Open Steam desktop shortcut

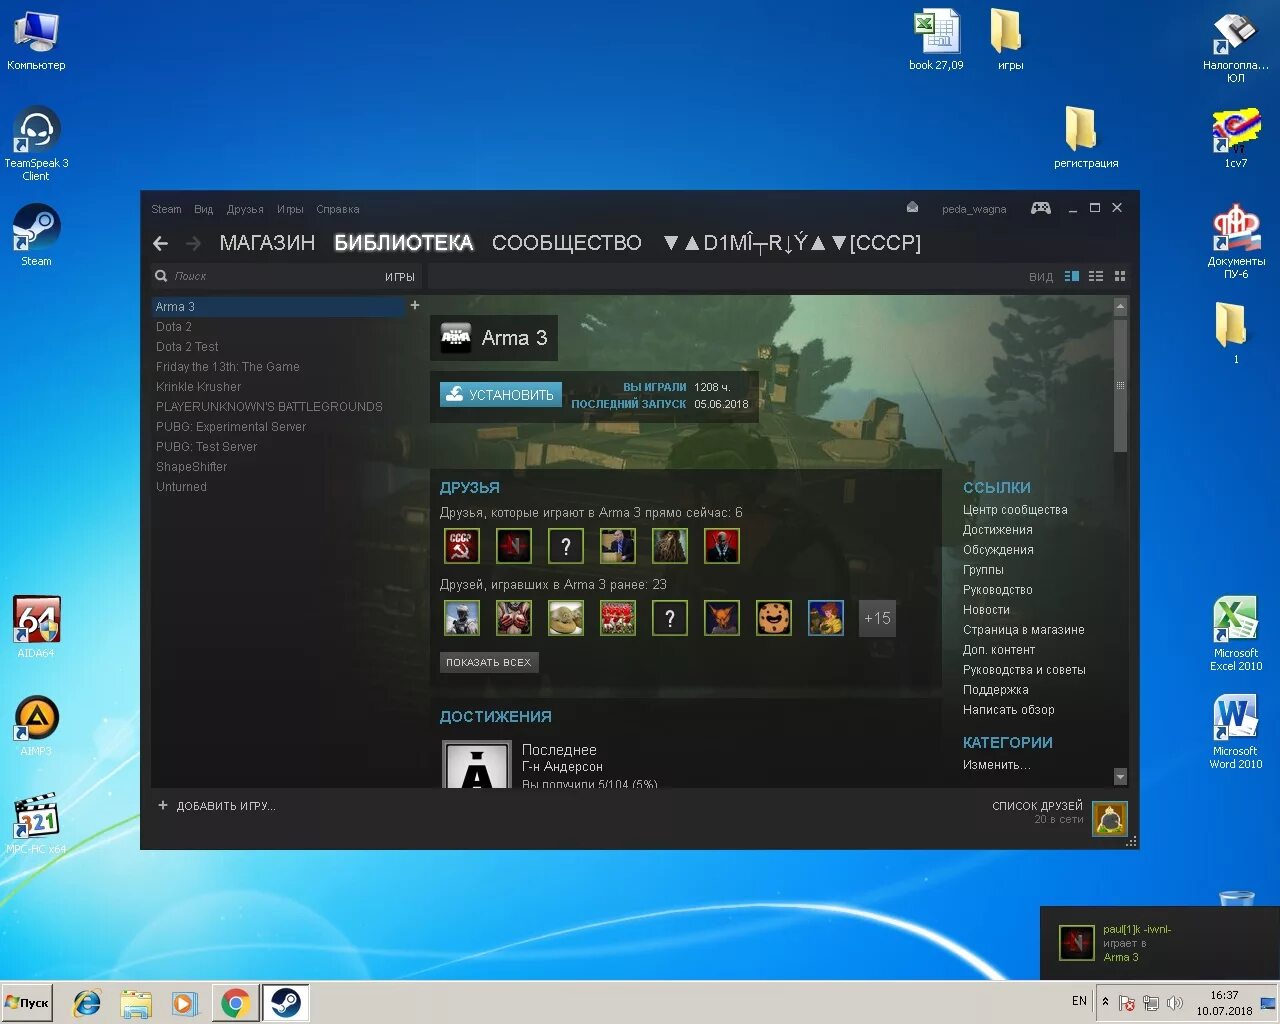pyautogui.click(x=37, y=236)
